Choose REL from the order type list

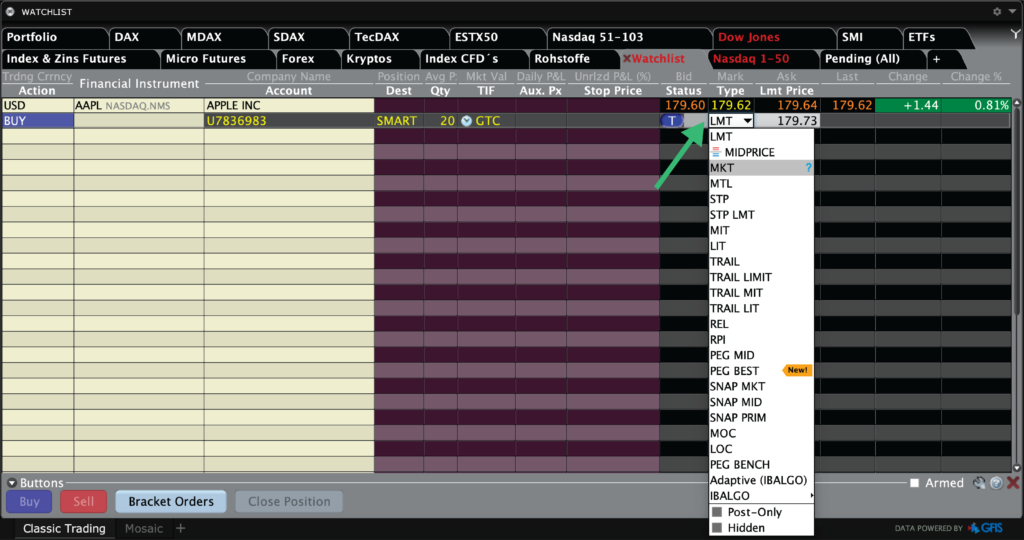point(761,324)
